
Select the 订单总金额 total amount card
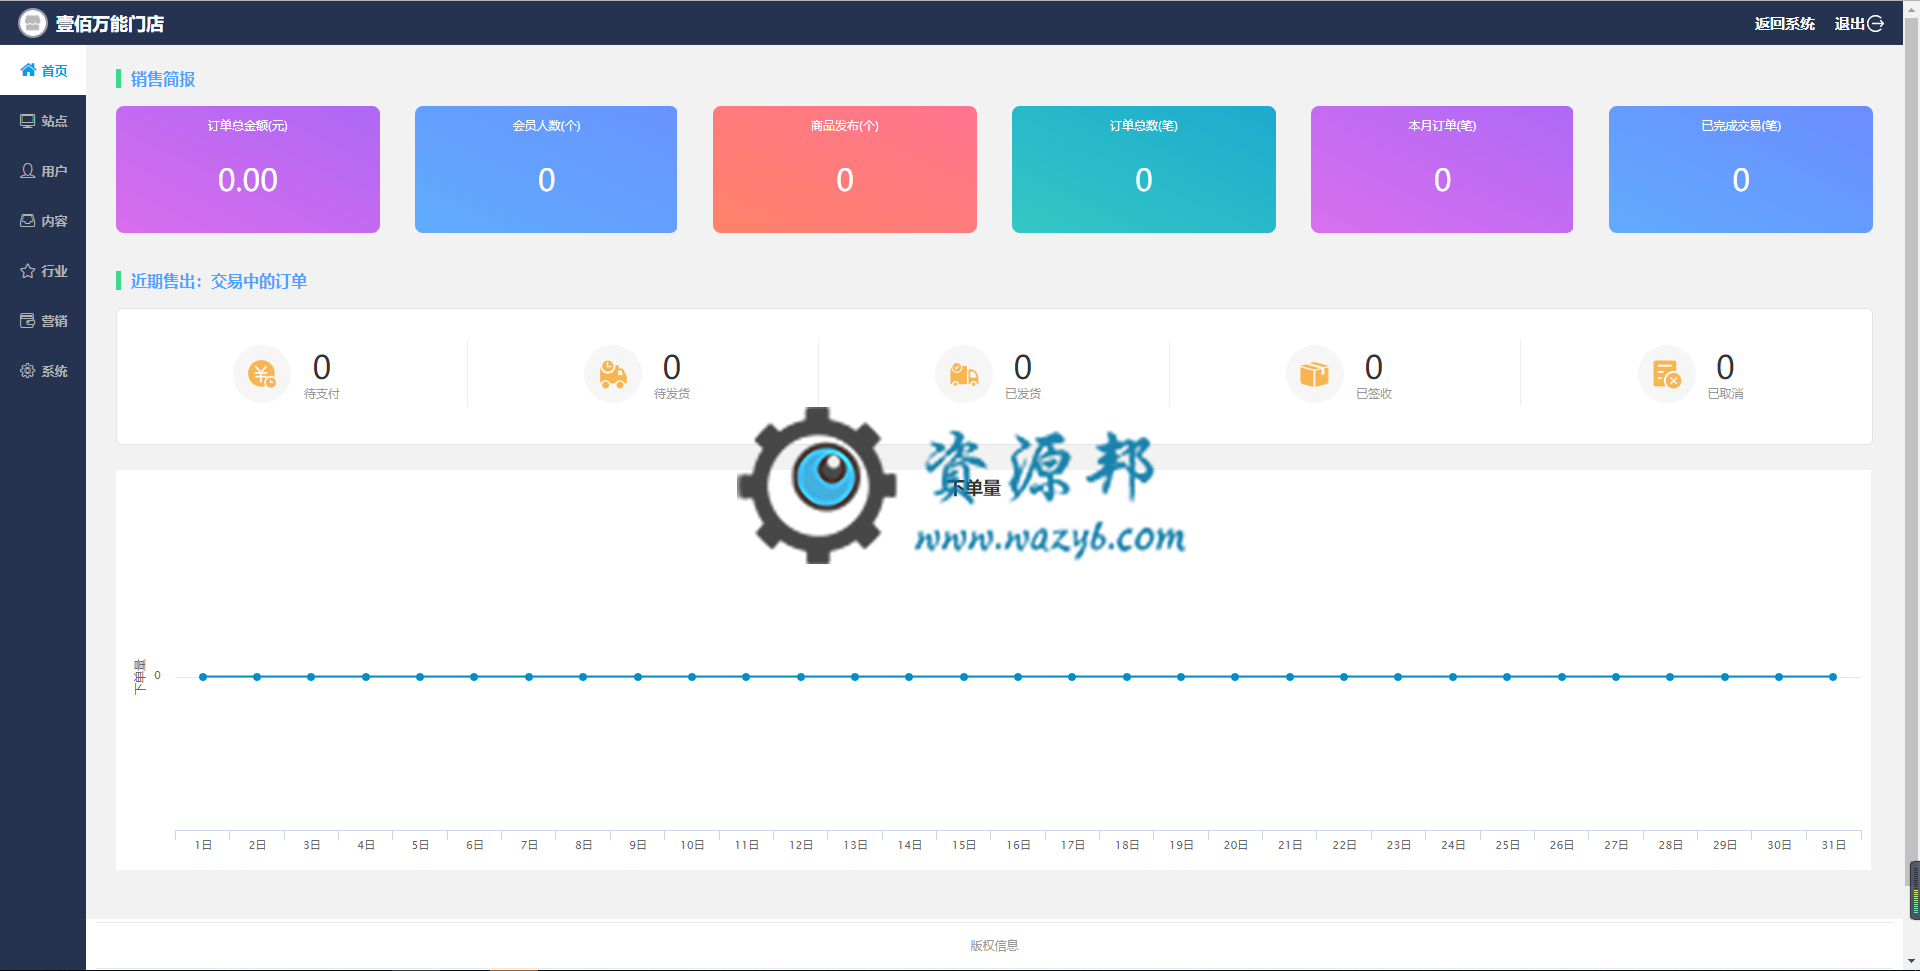click(248, 169)
